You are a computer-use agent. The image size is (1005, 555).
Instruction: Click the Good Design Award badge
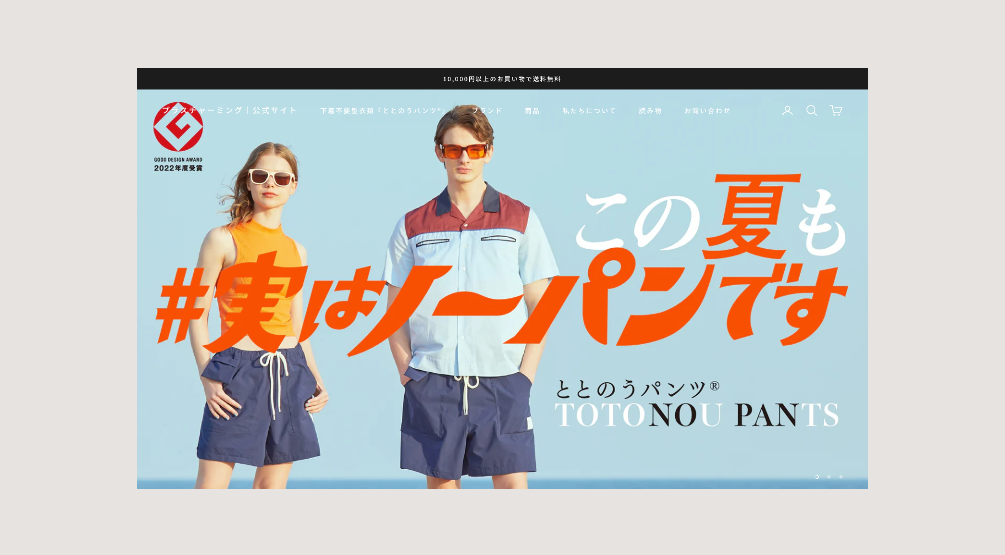[178, 138]
